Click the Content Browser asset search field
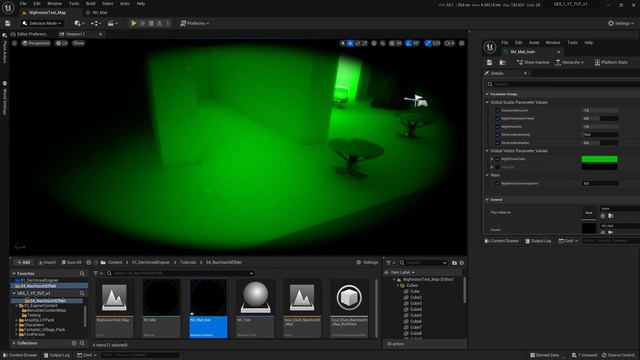 pos(180,273)
